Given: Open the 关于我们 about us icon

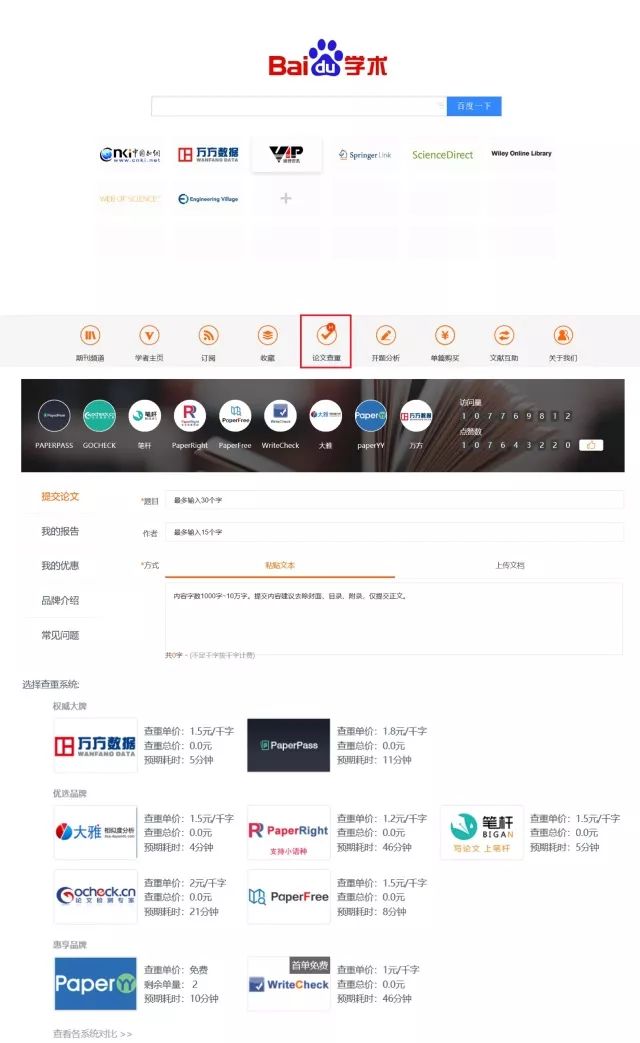Looking at the screenshot, I should click(563, 335).
